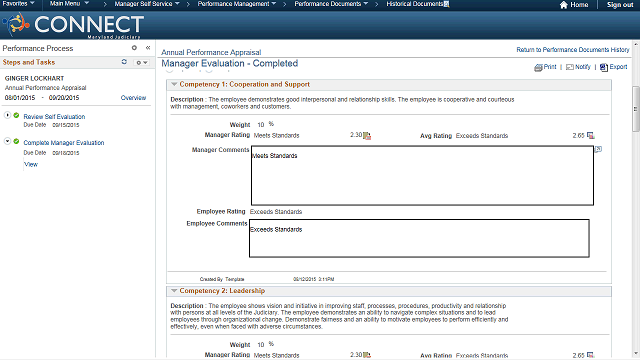Click the View link under Manager Evaluation
Screen dimensions: 640x360
(x=31, y=164)
